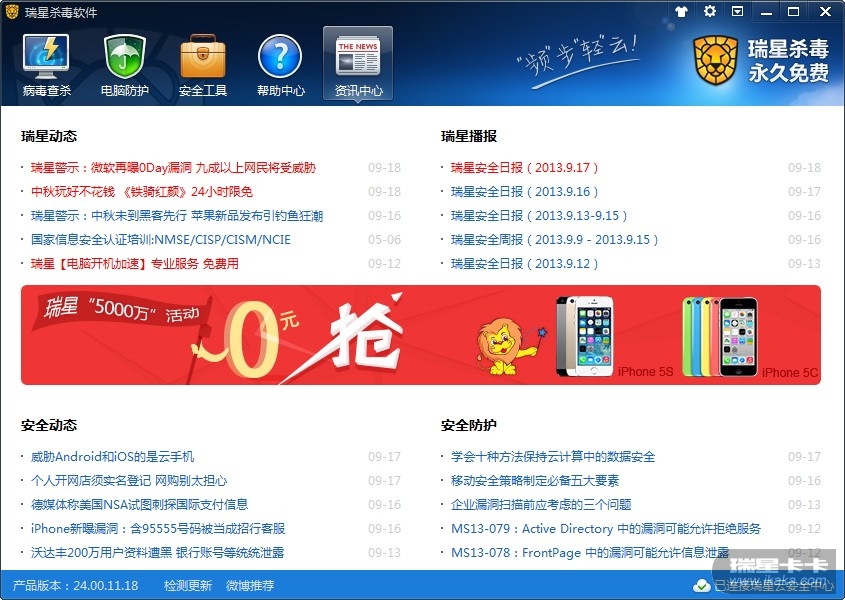845x600 pixels.
Task: Click the iPhone 5S image in banner
Action: pos(585,335)
